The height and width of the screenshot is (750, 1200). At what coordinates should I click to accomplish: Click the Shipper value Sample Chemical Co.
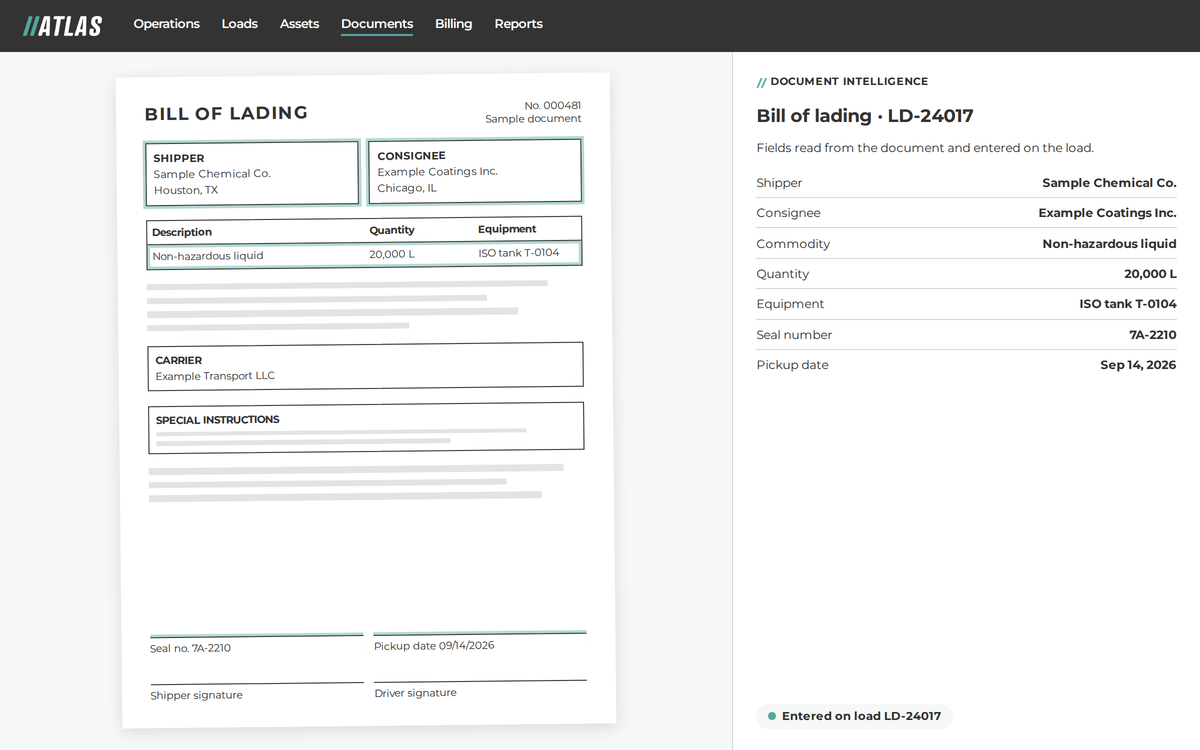pos(1109,183)
